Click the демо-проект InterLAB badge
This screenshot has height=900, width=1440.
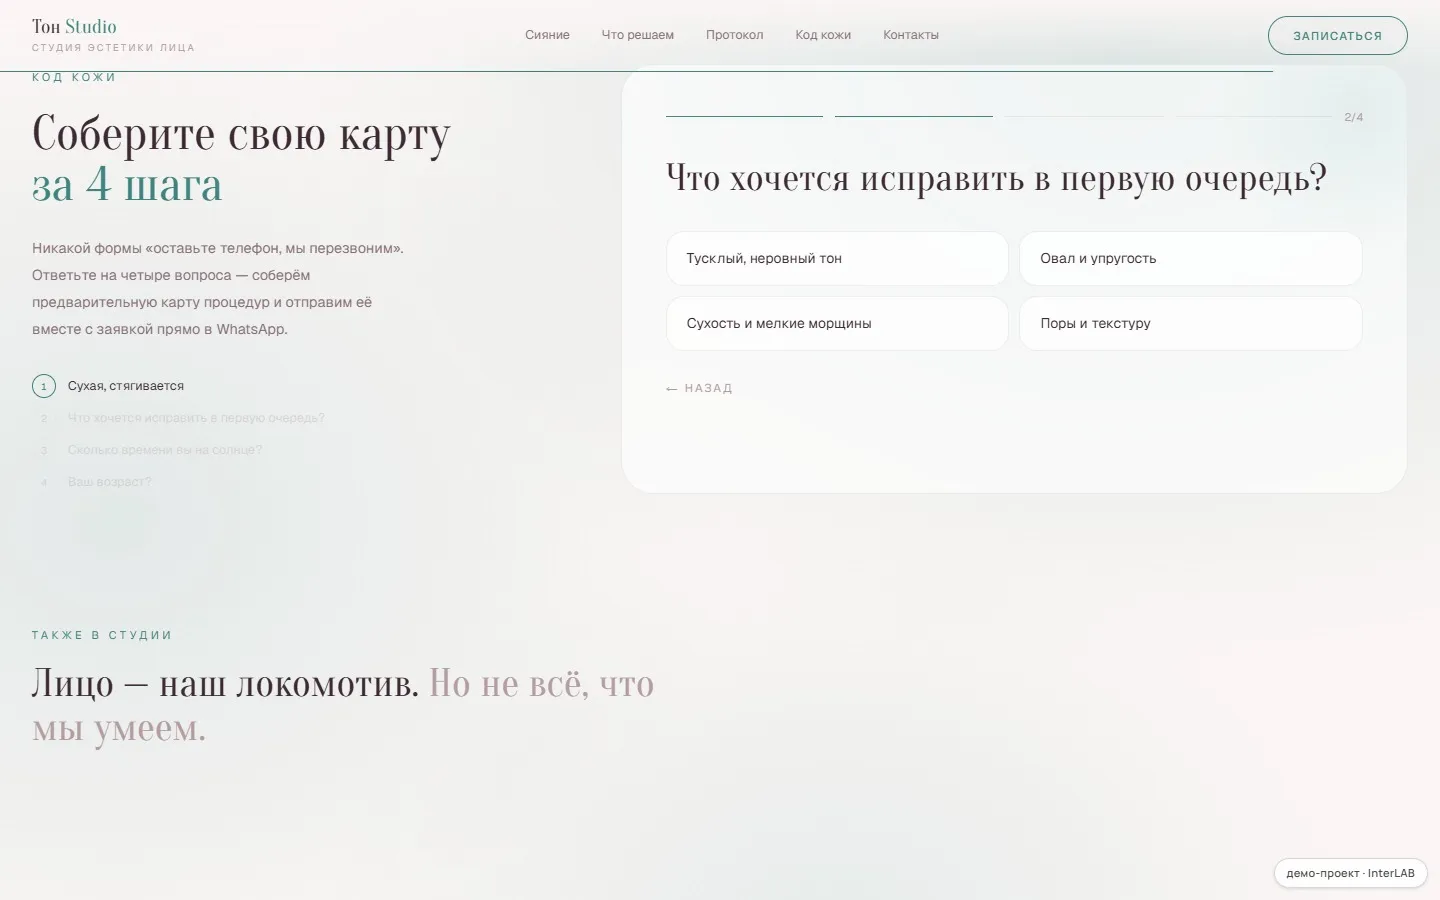click(x=1350, y=873)
